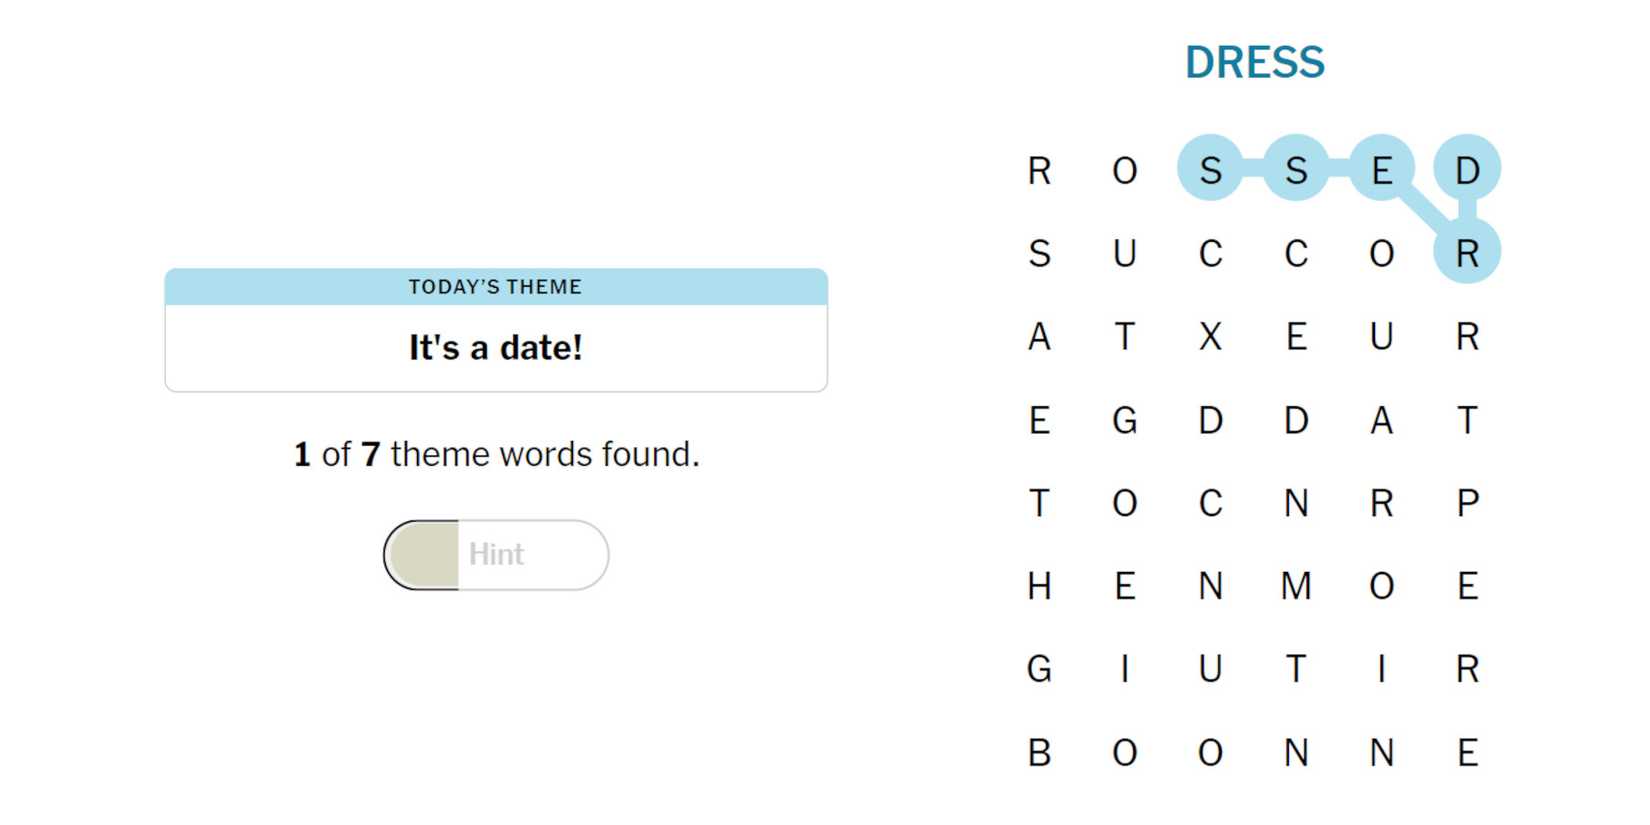The image size is (1650, 825).
Task: Tap the letter G between E and D
Action: [1125, 420]
